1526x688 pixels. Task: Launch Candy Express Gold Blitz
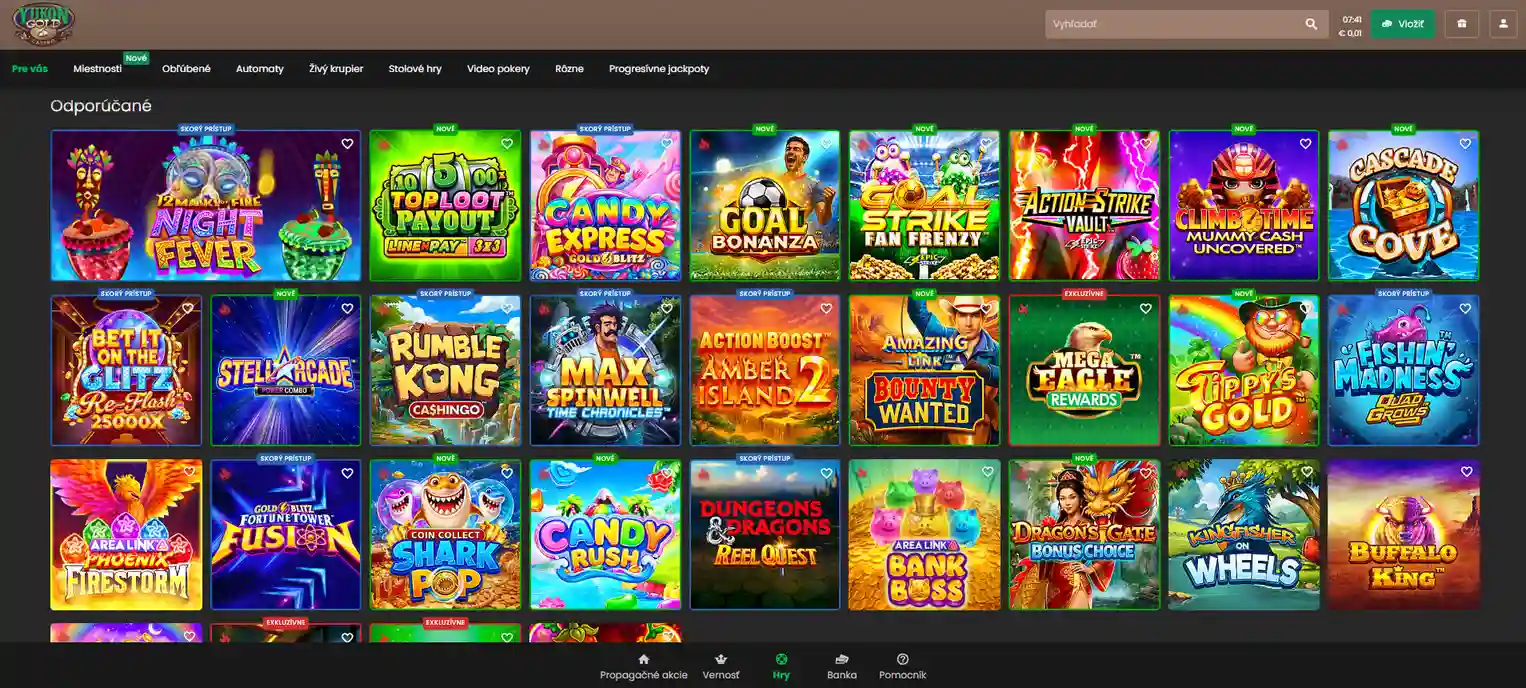click(x=605, y=206)
